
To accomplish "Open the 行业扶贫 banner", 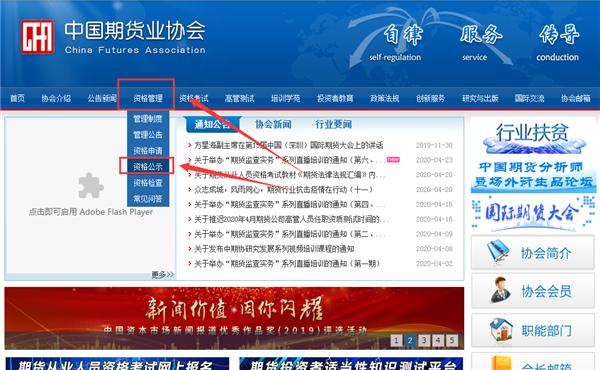I will [x=533, y=137].
